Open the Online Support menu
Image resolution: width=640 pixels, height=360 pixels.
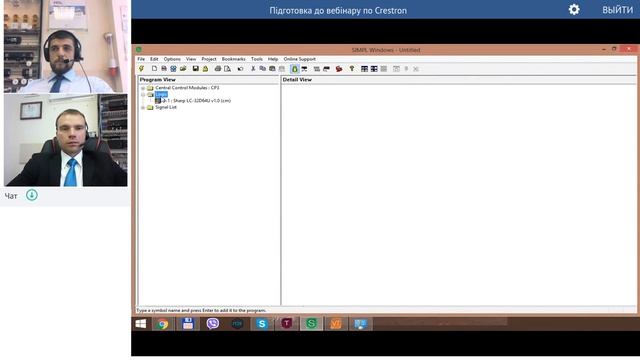(x=300, y=59)
